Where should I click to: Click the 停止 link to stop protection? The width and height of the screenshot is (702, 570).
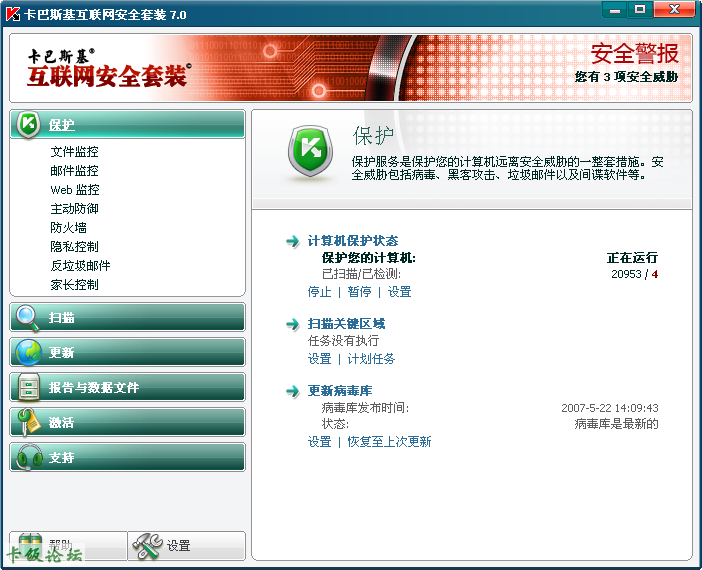[319, 292]
